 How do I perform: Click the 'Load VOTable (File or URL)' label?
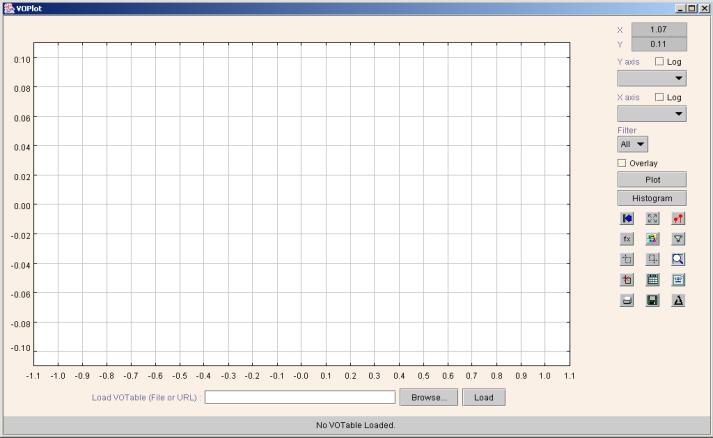click(x=145, y=397)
